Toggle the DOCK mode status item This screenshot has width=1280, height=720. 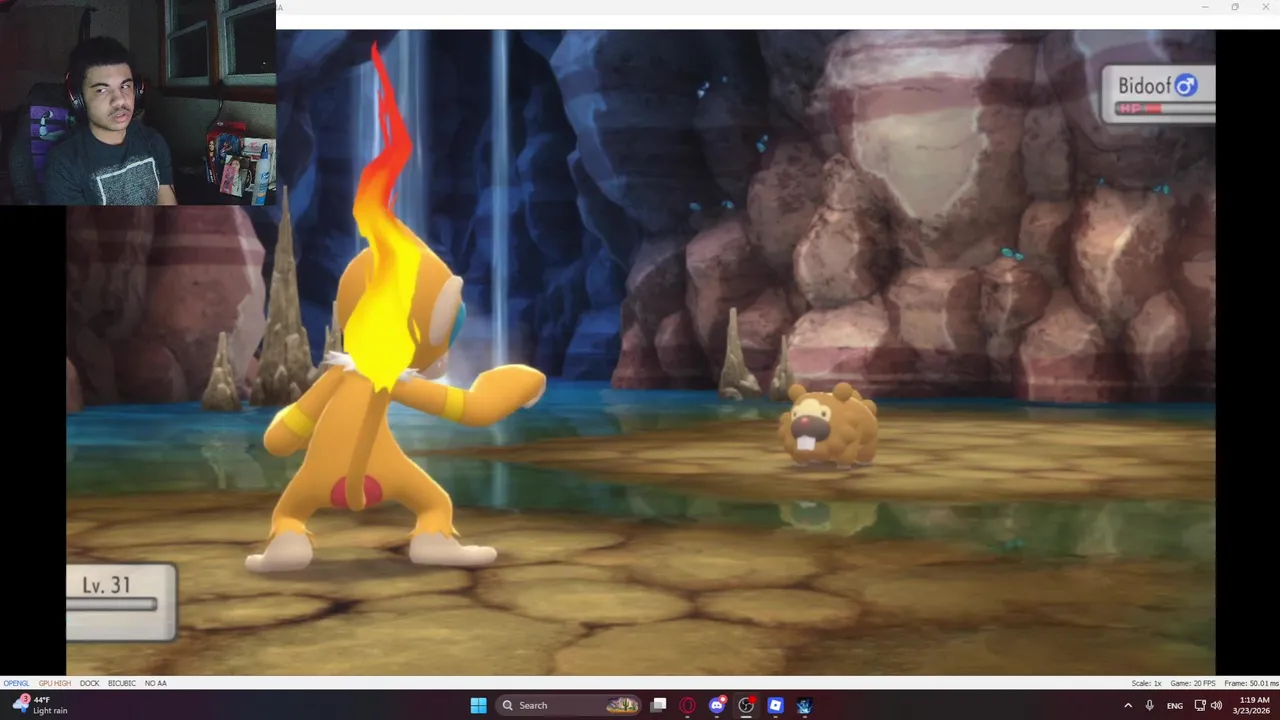click(x=90, y=683)
